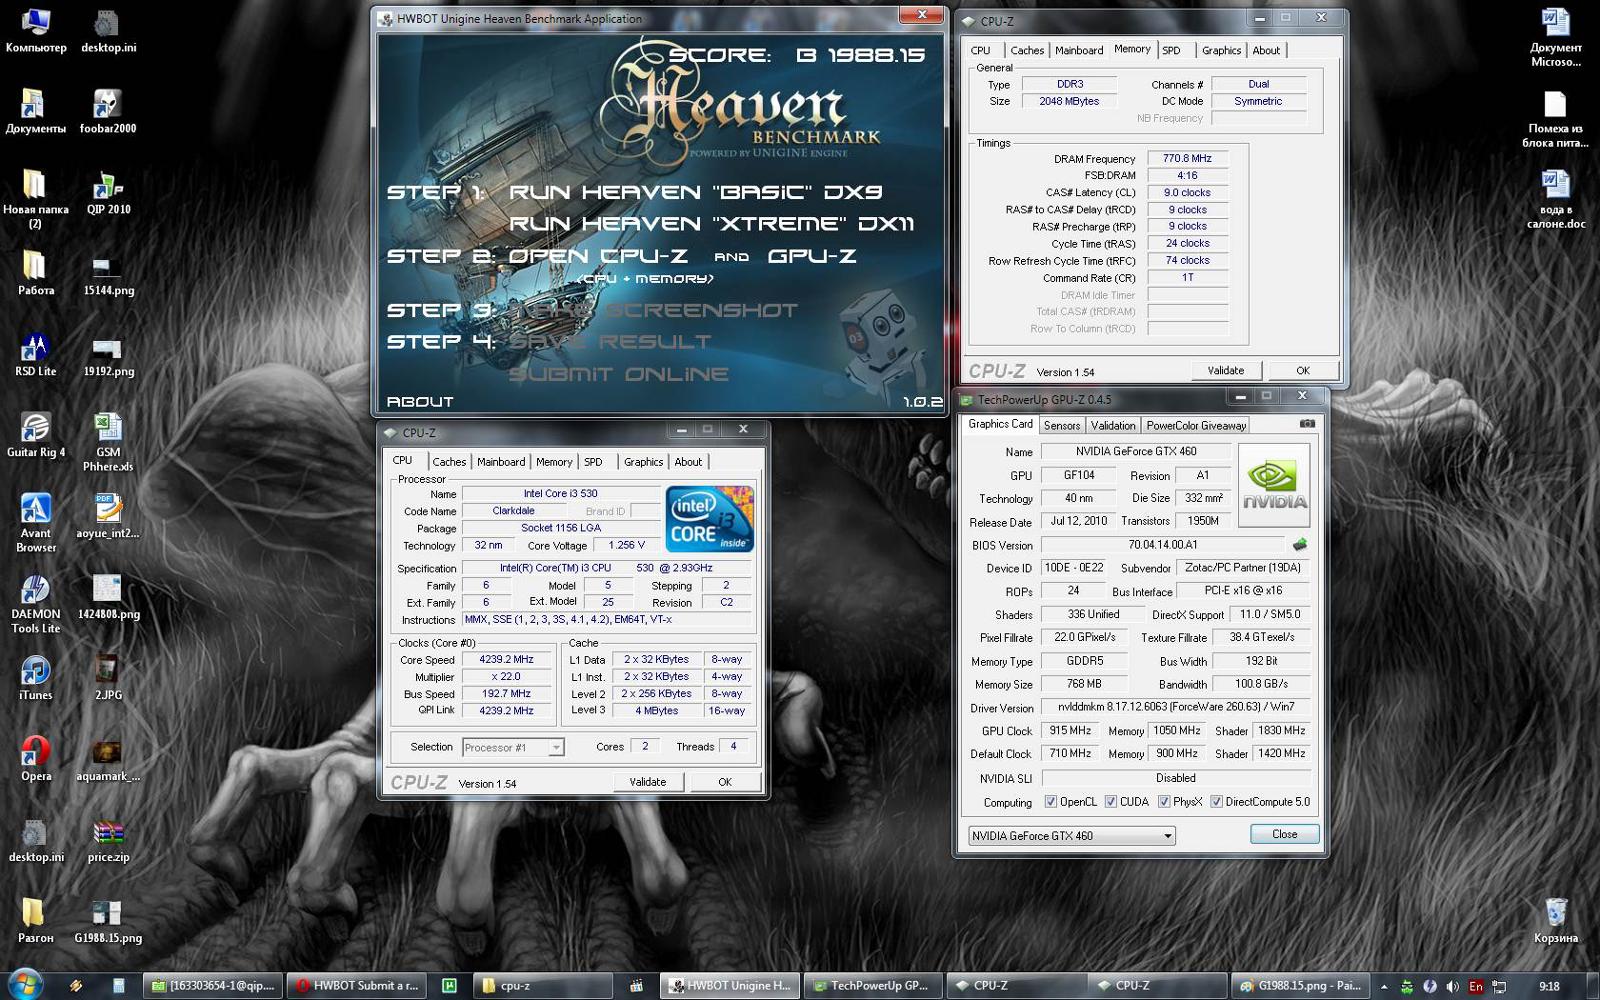Switch to Sensors tab in GPU-Z
Screen dimensions: 1600x1000
point(1062,426)
